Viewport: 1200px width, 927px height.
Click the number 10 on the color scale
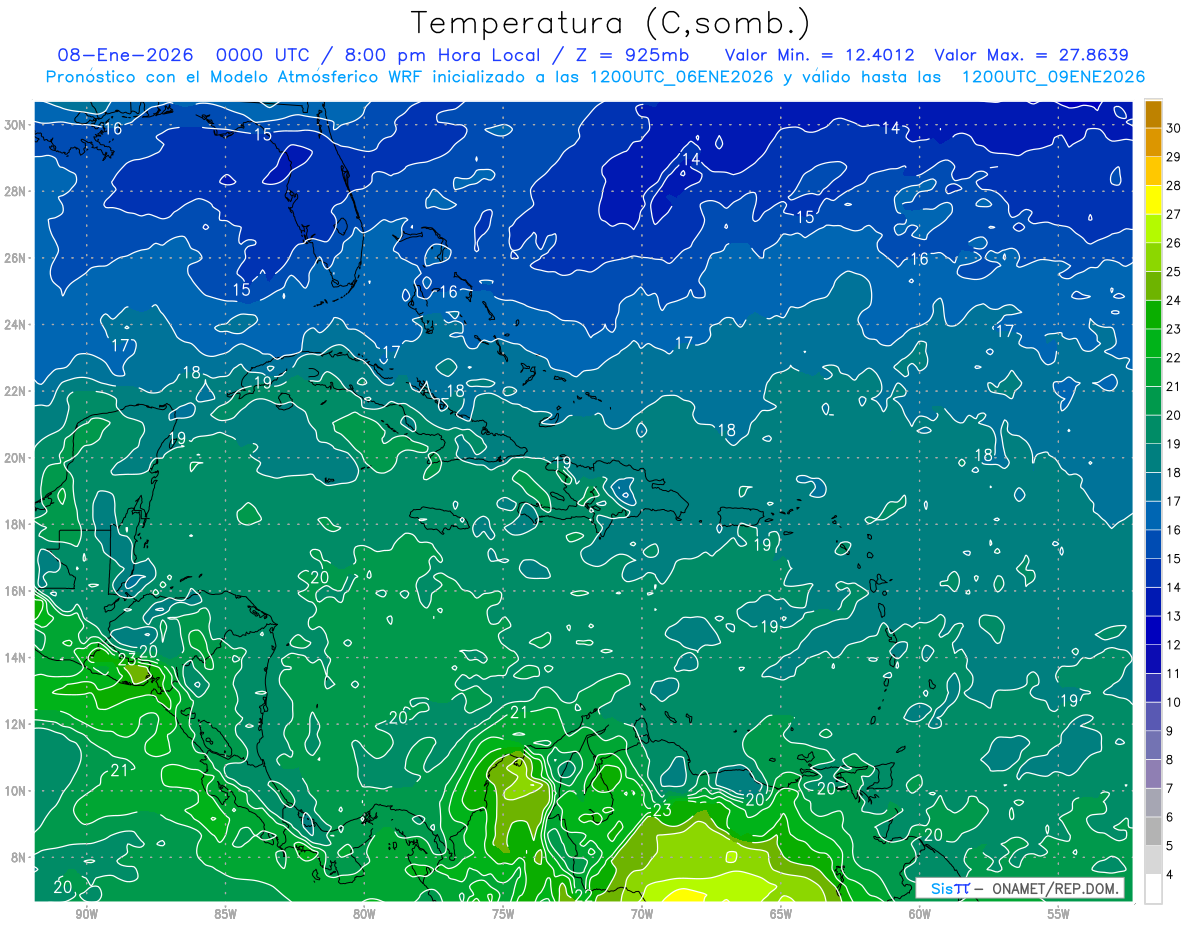pos(1173,702)
